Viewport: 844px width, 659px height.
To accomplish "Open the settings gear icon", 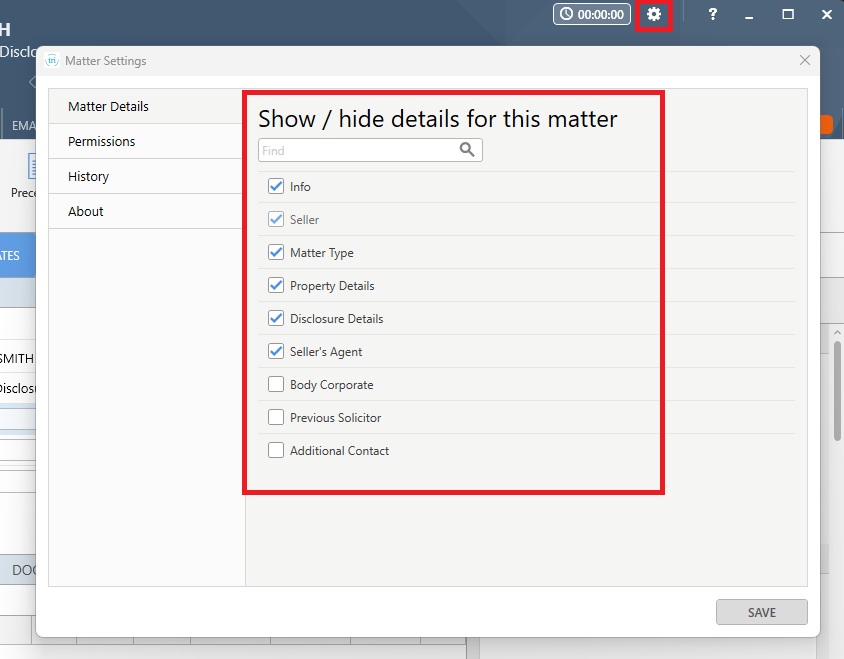I will (x=653, y=14).
